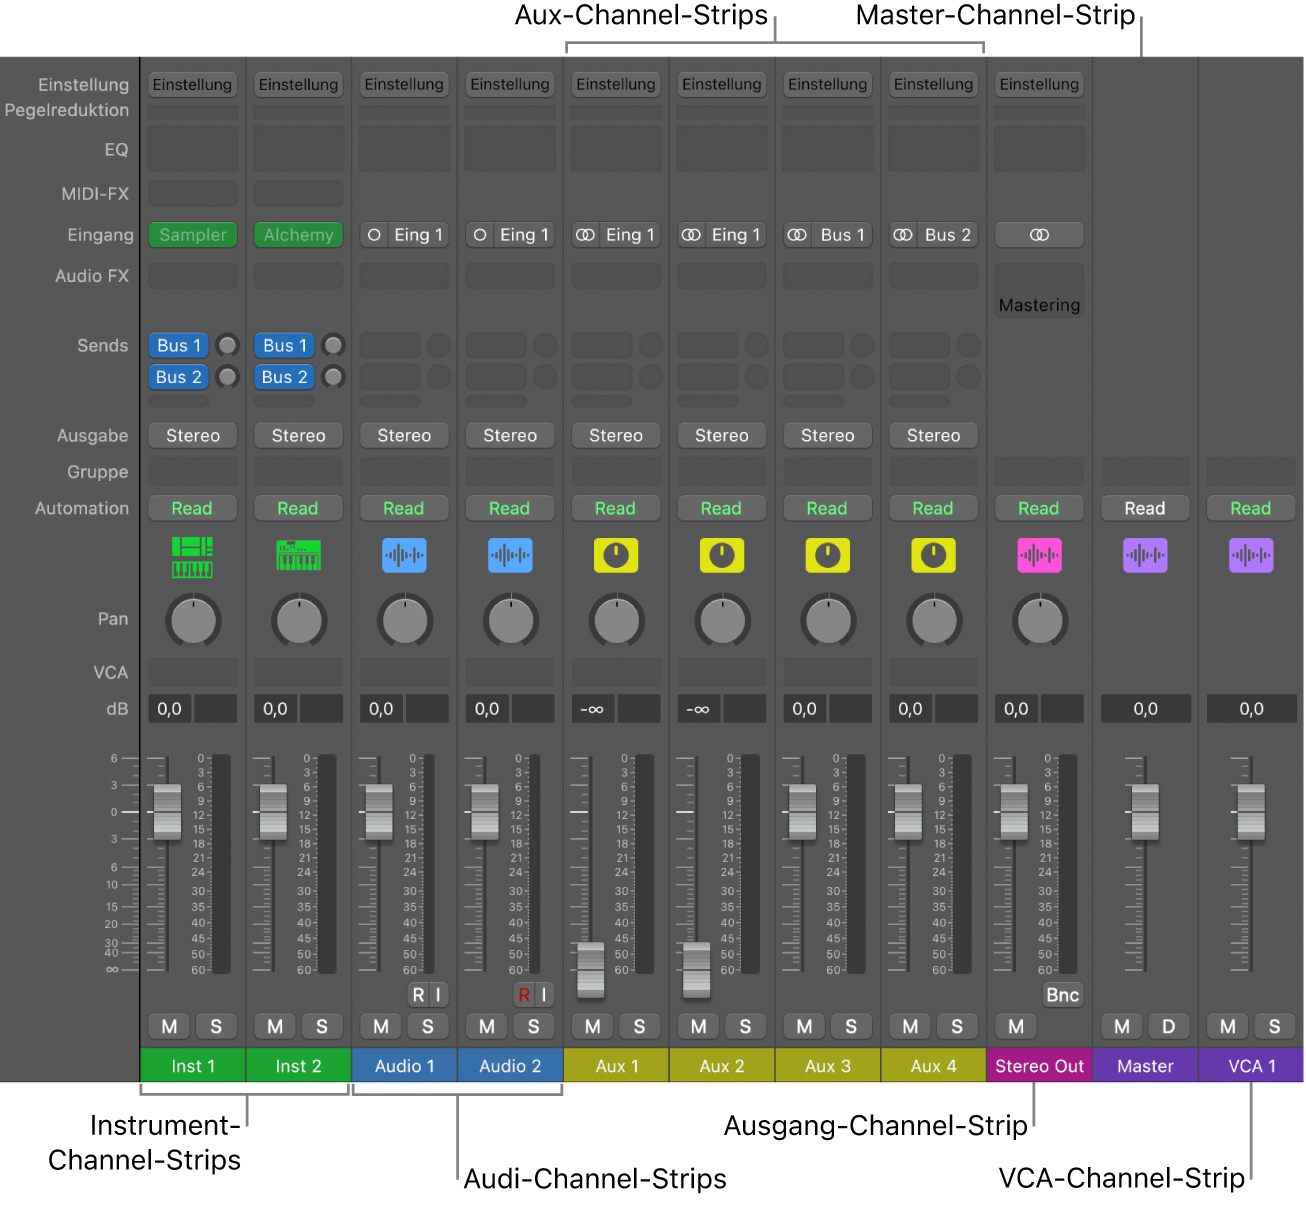Image resolution: width=1306 pixels, height=1205 pixels.
Task: Select the purple waveform icon on the Master strip
Action: tap(1145, 555)
